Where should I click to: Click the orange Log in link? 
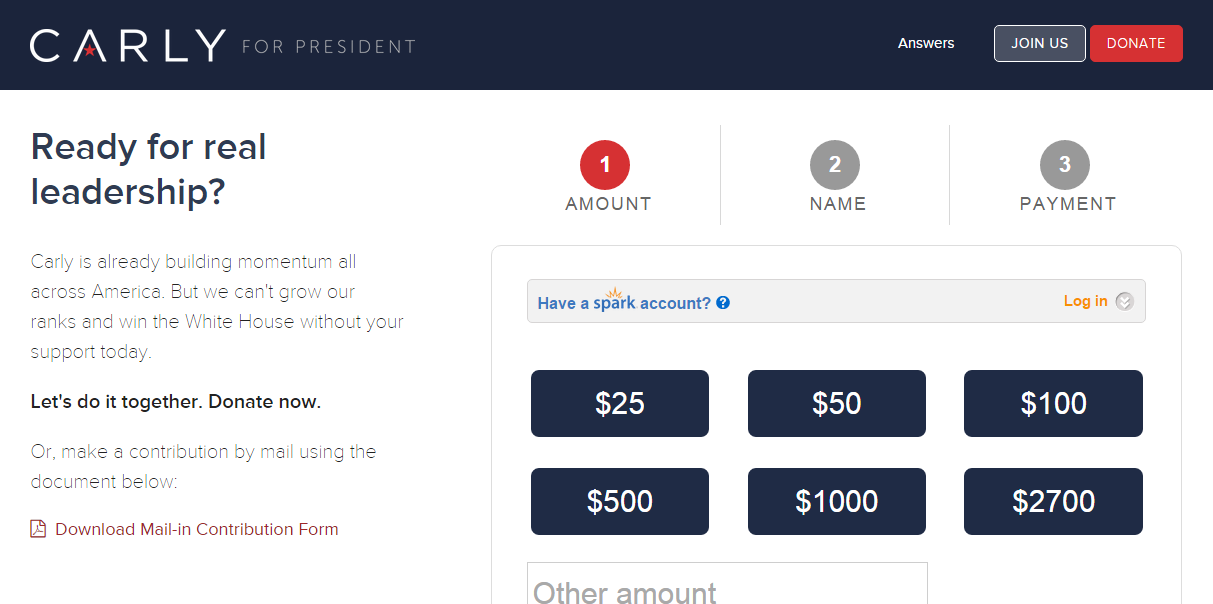tap(1086, 301)
